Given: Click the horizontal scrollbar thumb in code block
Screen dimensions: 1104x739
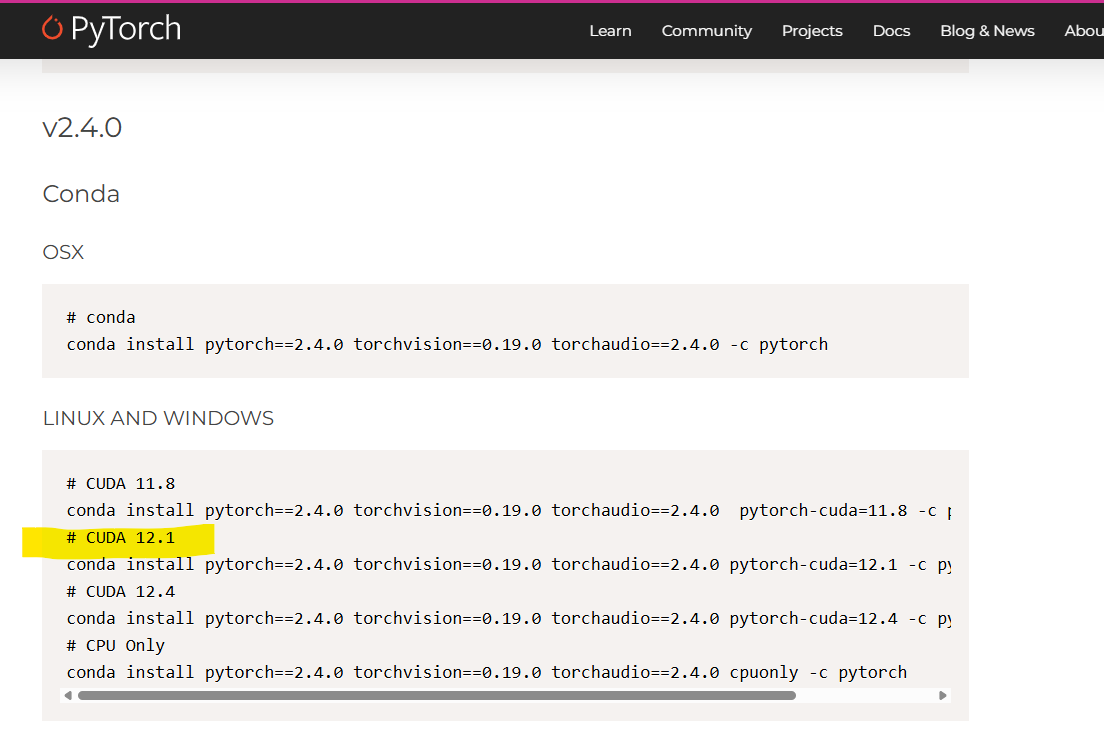Looking at the screenshot, I should tap(437, 695).
